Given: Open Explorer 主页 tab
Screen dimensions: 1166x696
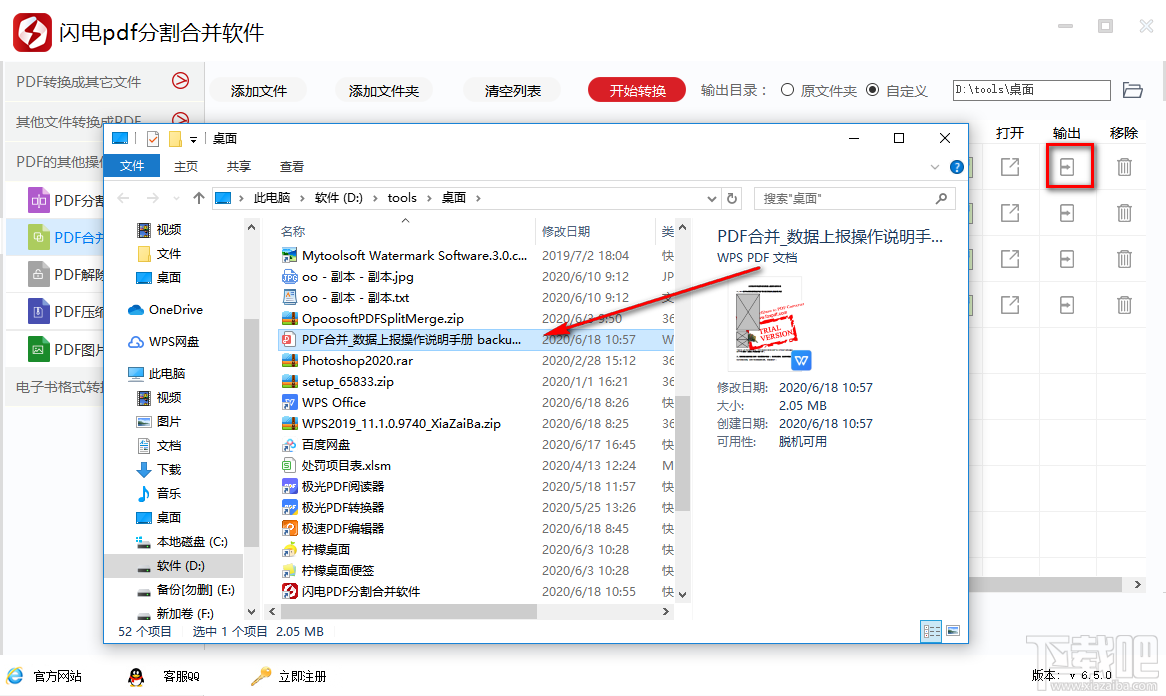Looking at the screenshot, I should [186, 167].
